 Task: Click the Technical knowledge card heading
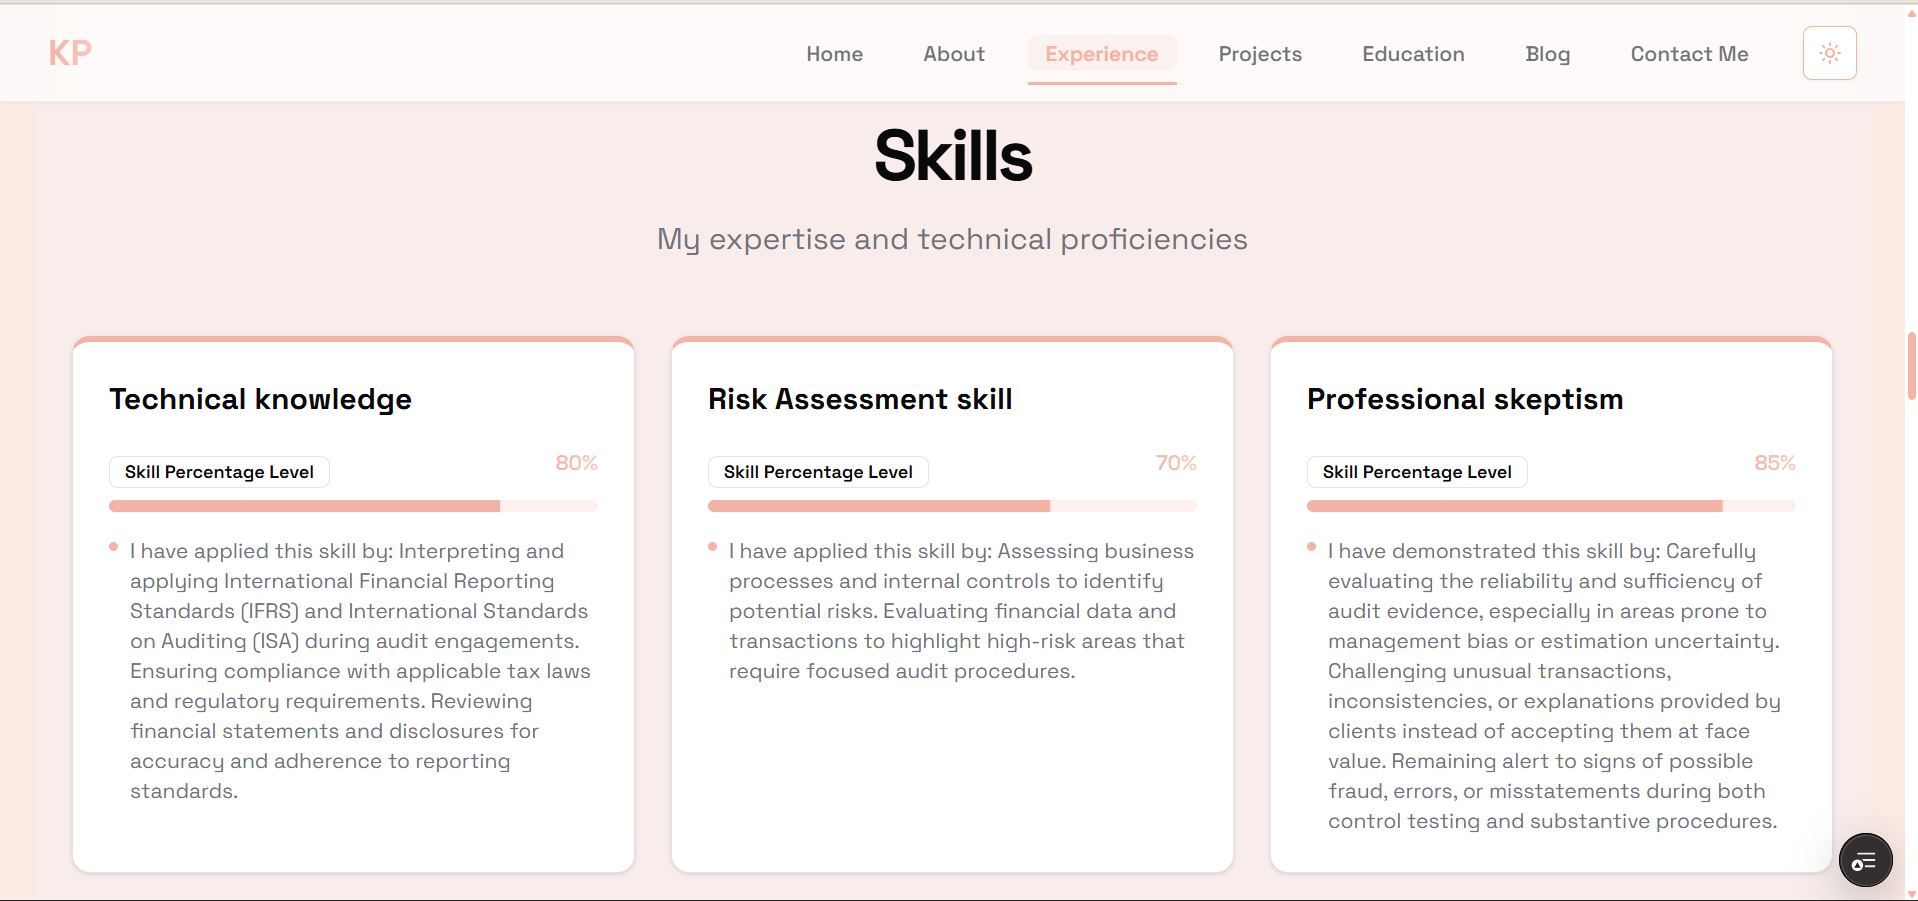point(260,399)
